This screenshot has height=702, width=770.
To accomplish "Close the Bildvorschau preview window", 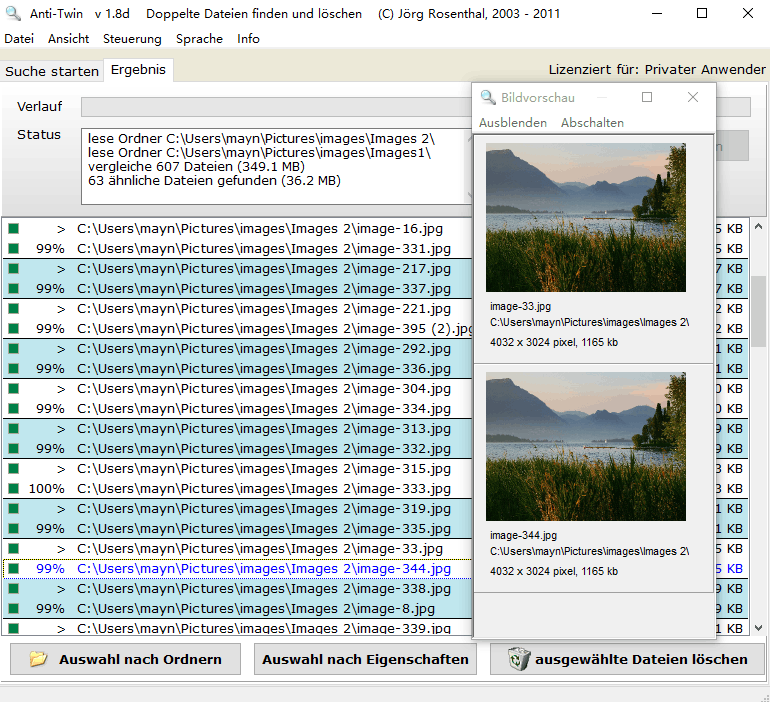I will pyautogui.click(x=693, y=97).
